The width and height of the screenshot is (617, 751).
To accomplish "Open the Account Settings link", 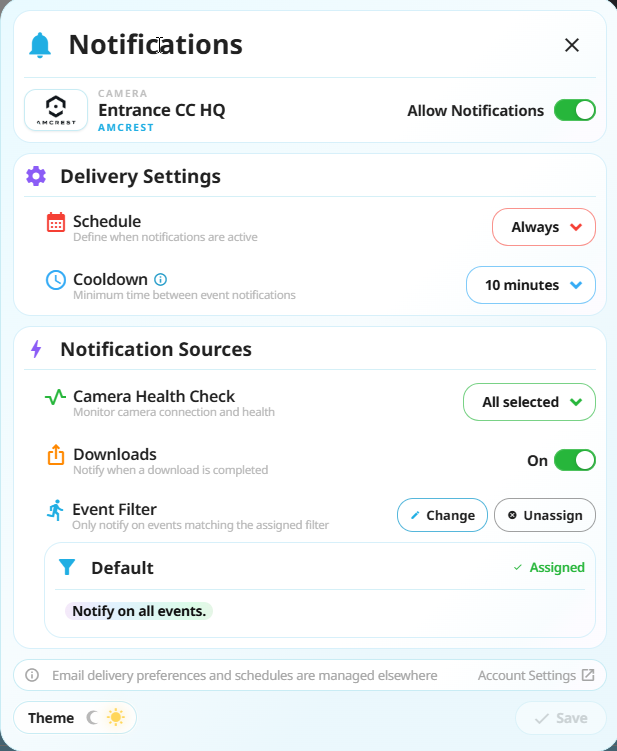I will tap(536, 675).
